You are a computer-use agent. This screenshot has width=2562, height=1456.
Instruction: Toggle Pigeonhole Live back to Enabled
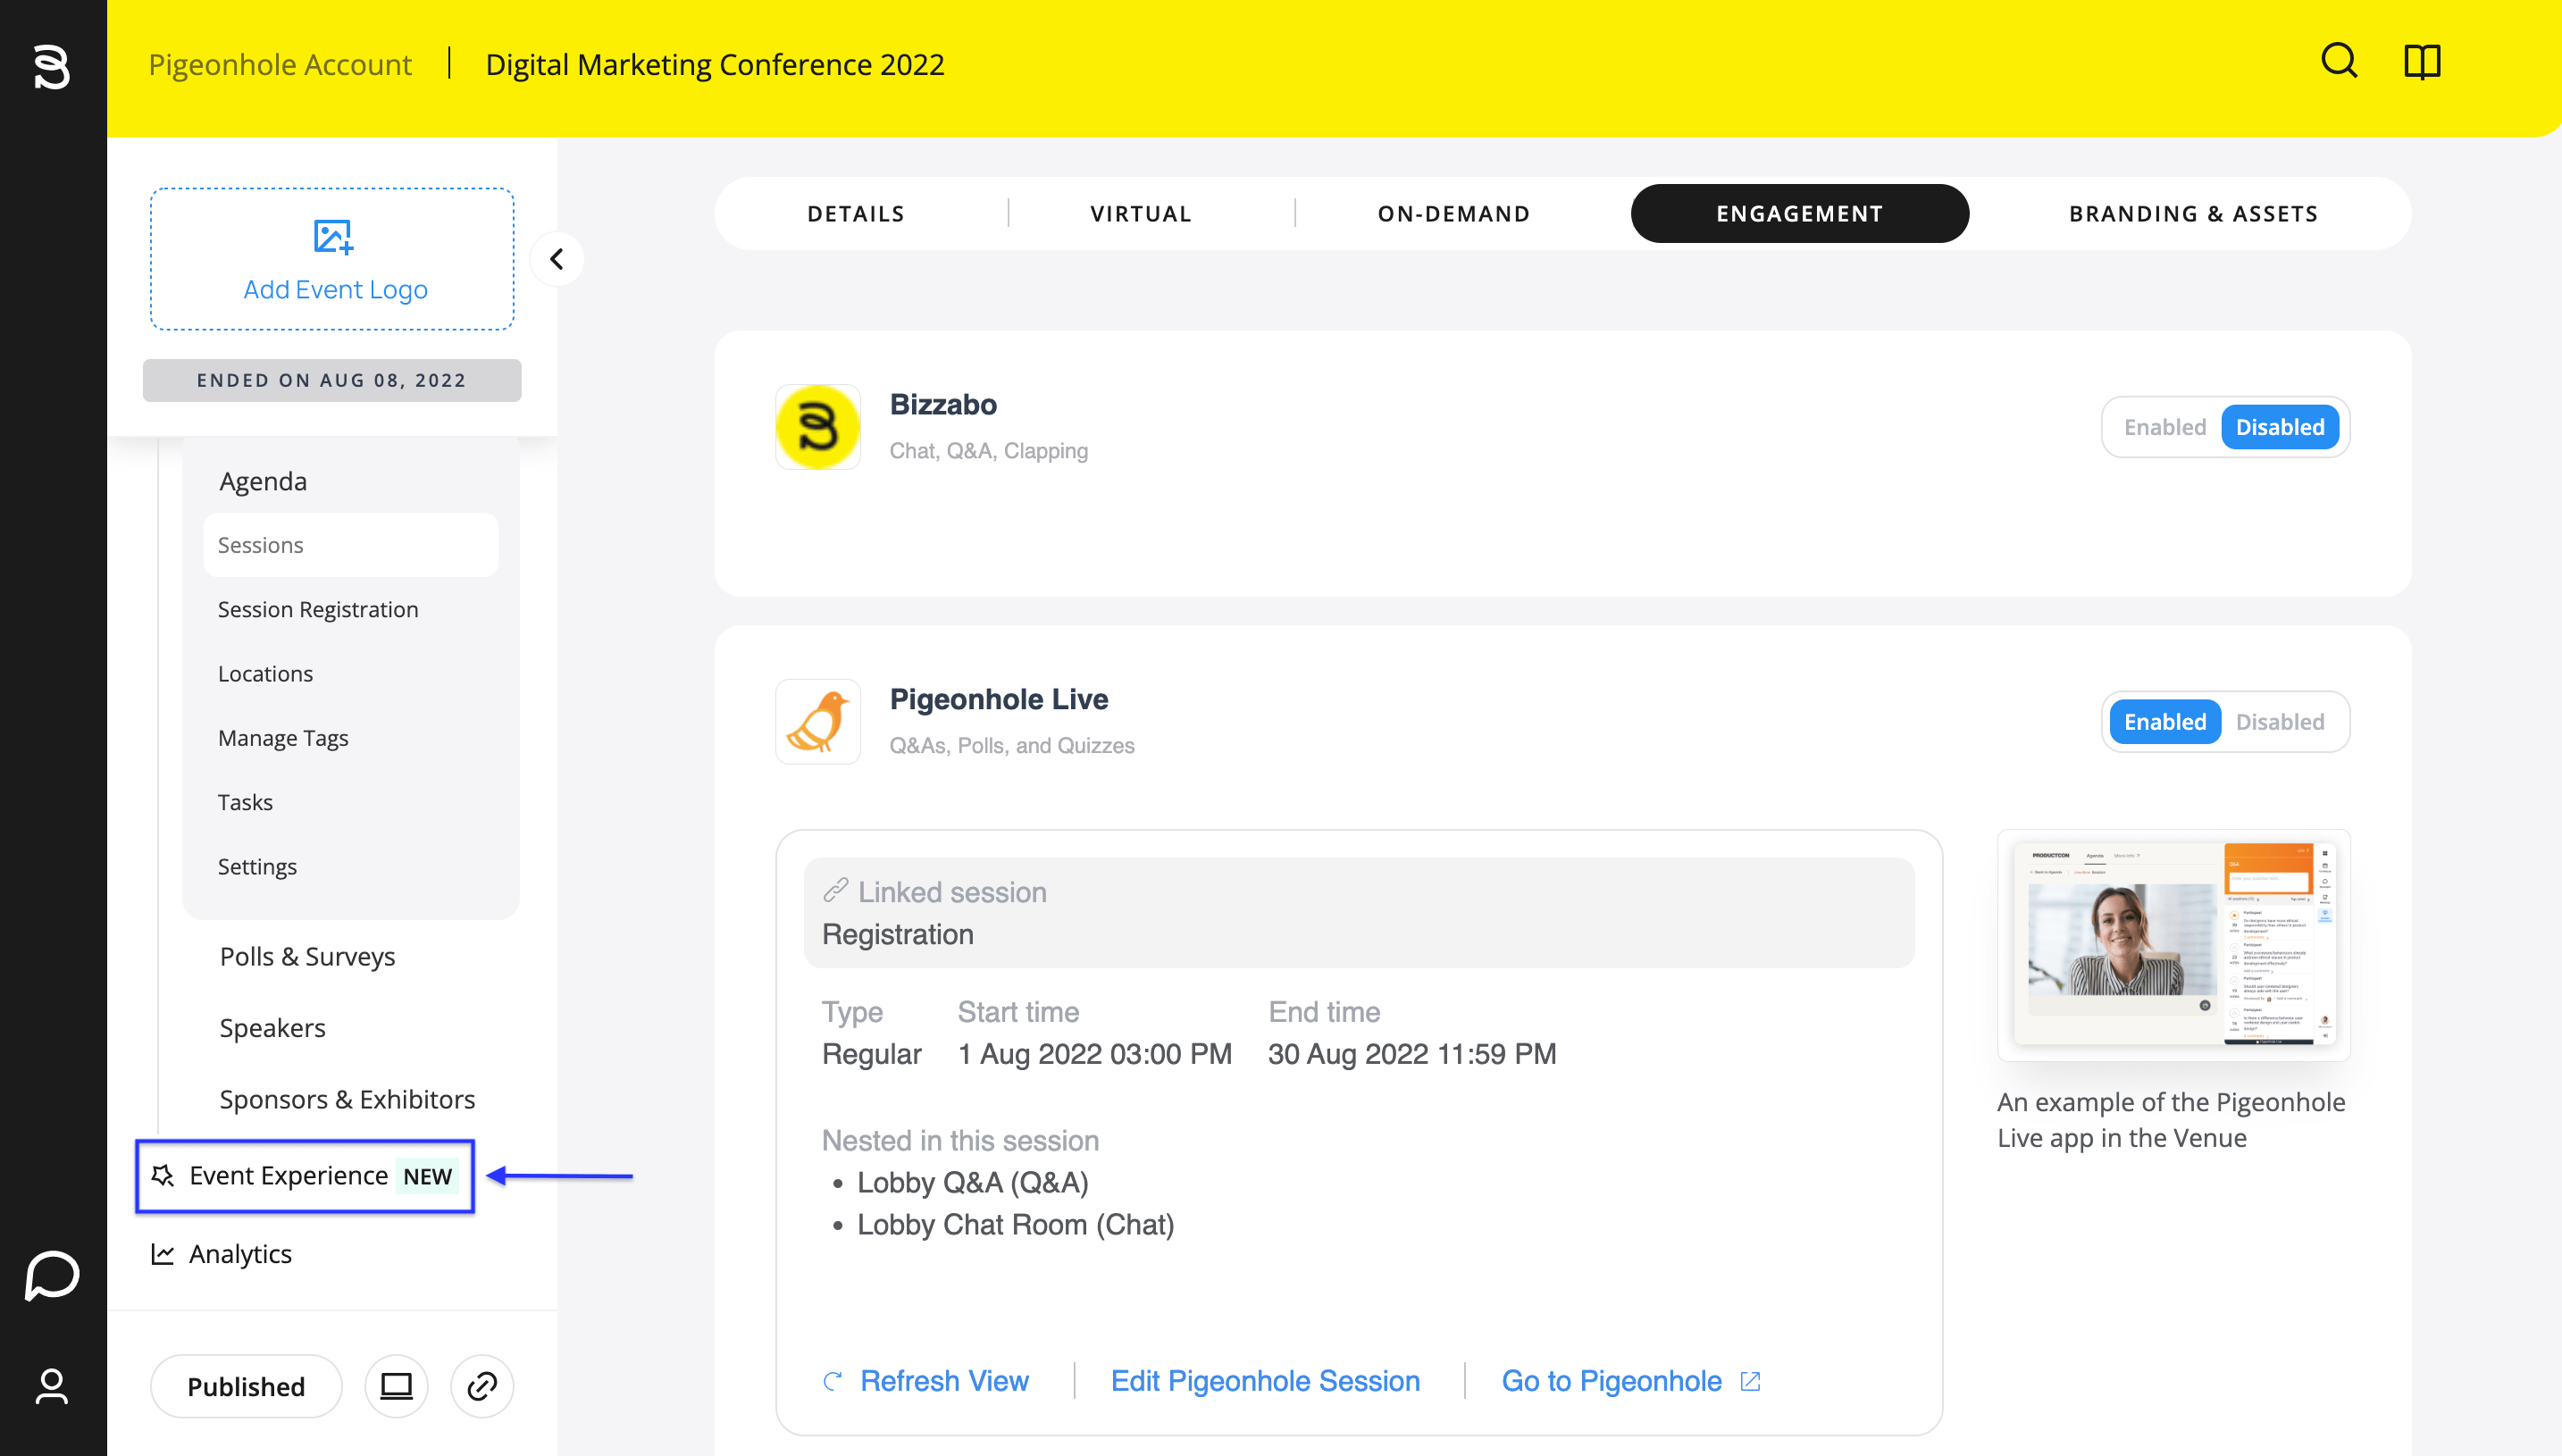click(x=2164, y=721)
